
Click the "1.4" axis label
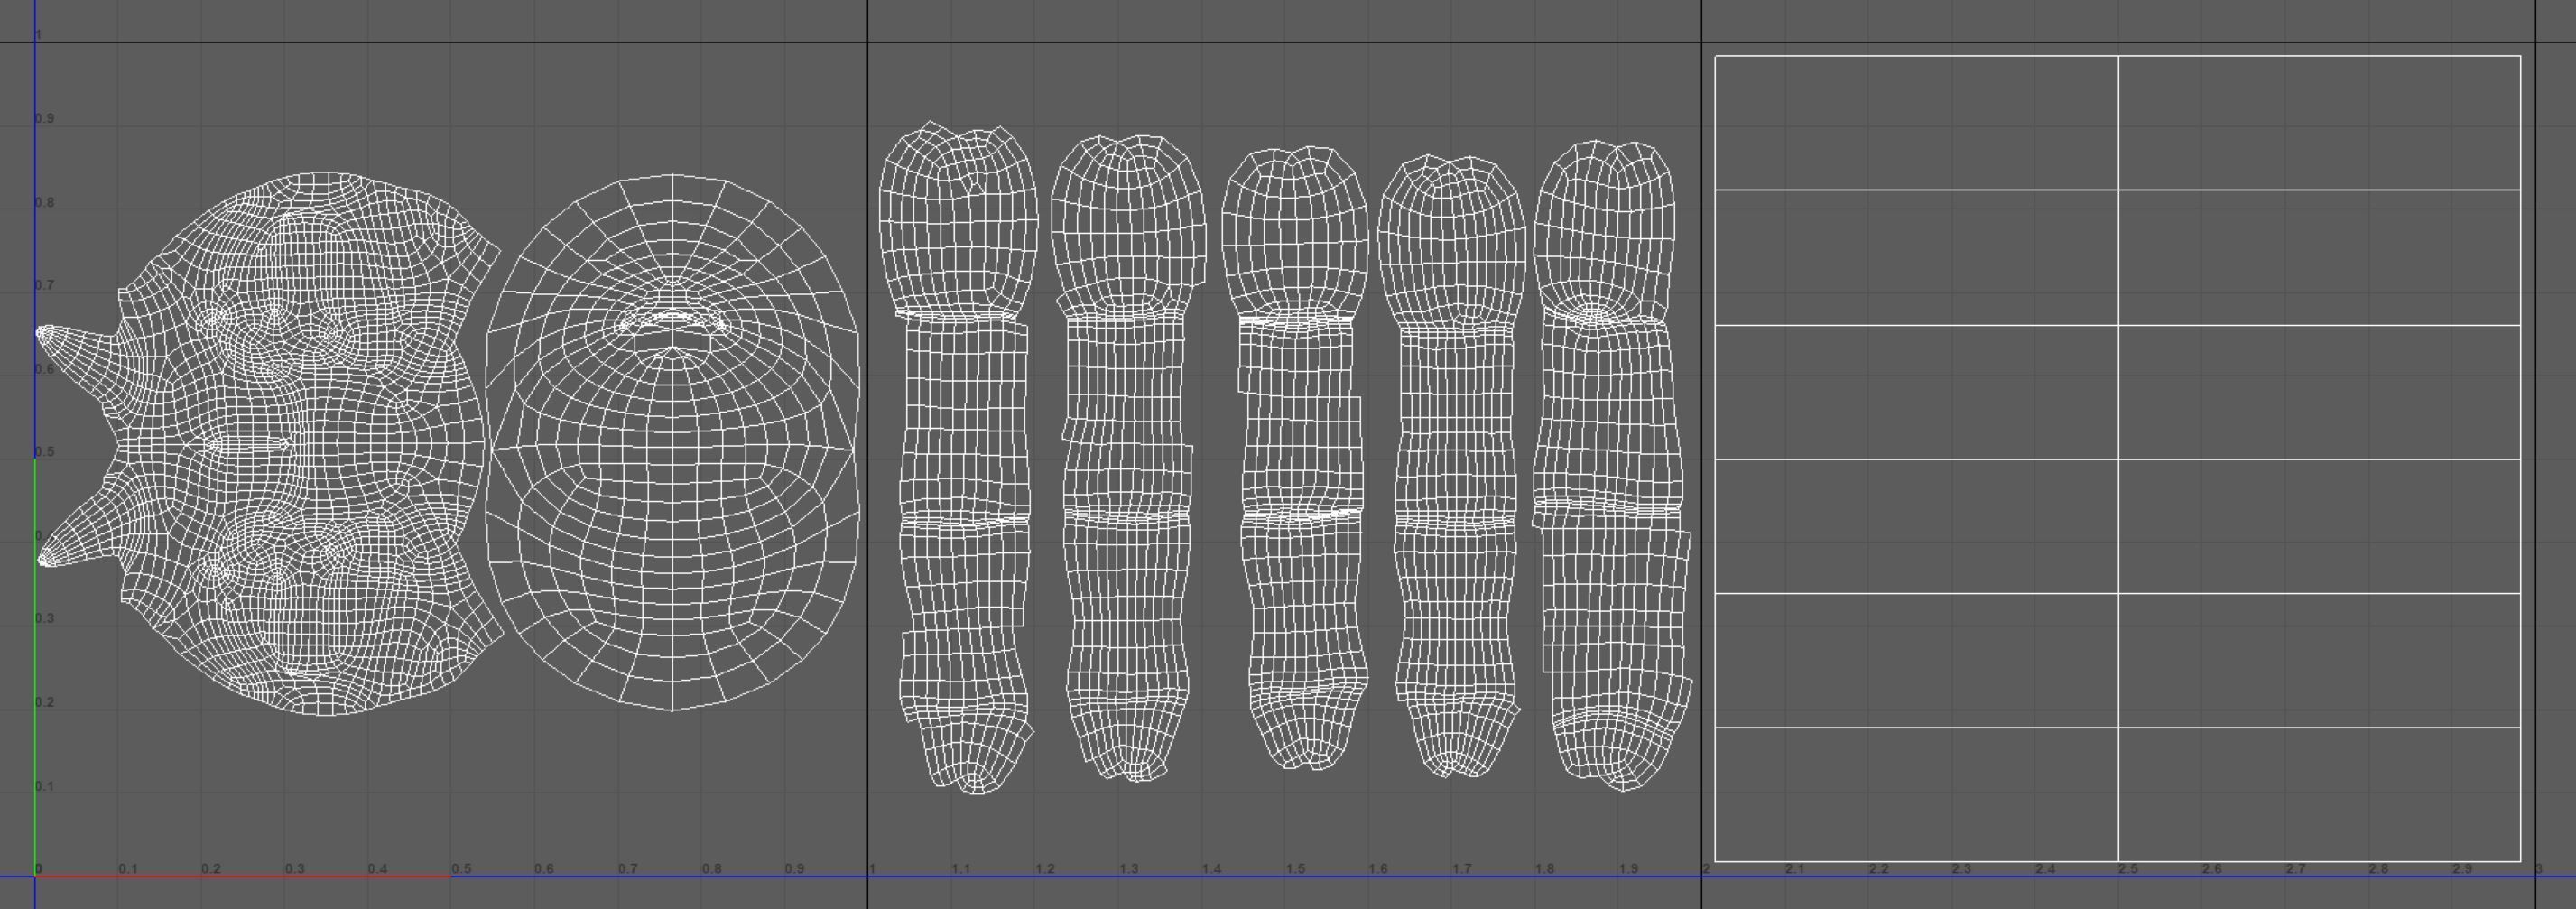click(x=1211, y=869)
